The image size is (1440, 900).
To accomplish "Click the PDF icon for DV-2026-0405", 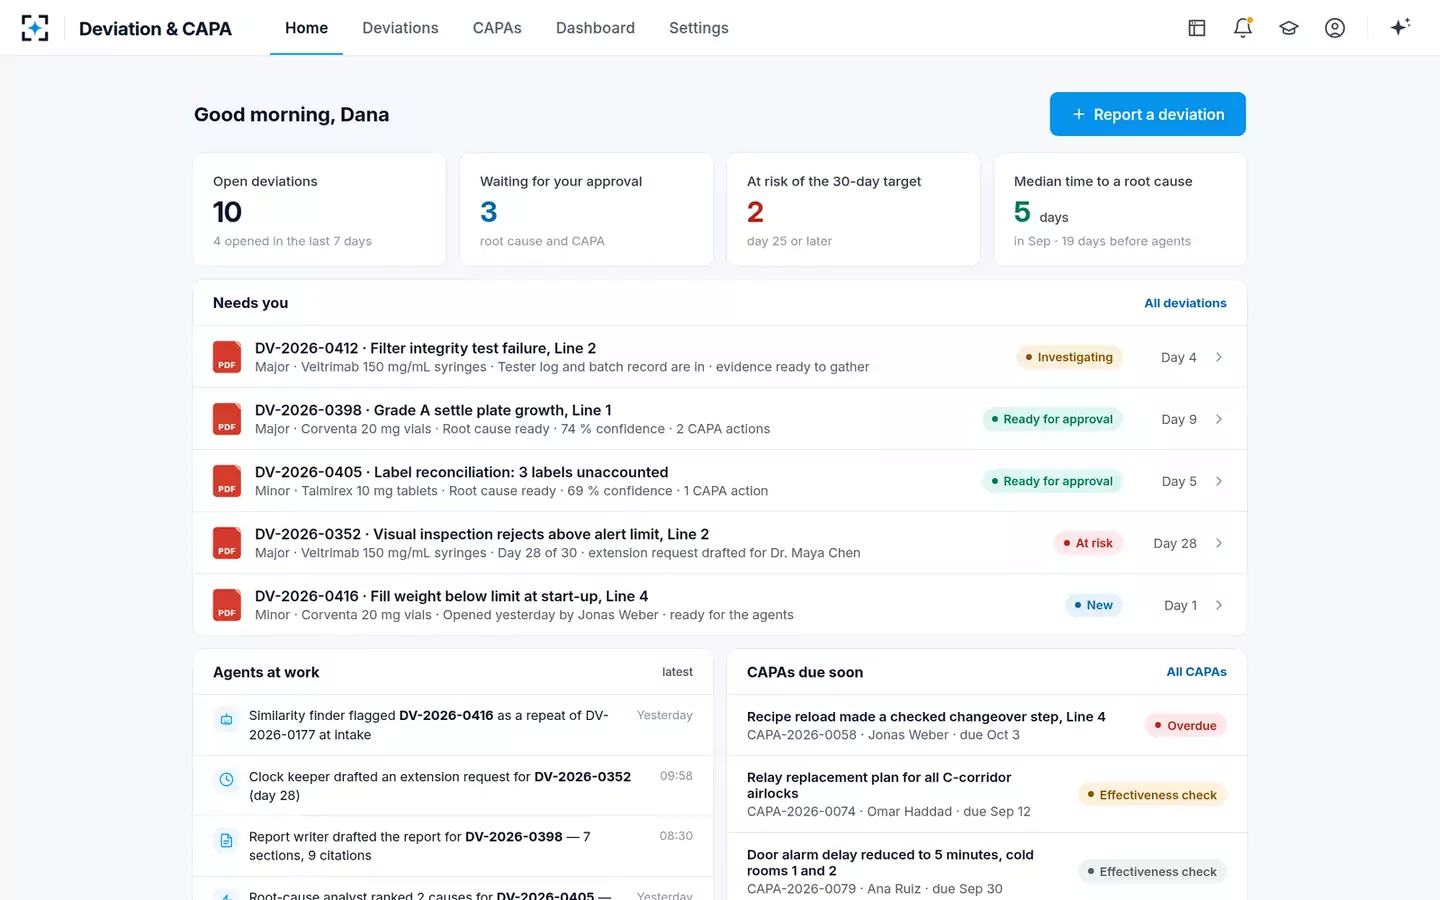I will [x=227, y=481].
